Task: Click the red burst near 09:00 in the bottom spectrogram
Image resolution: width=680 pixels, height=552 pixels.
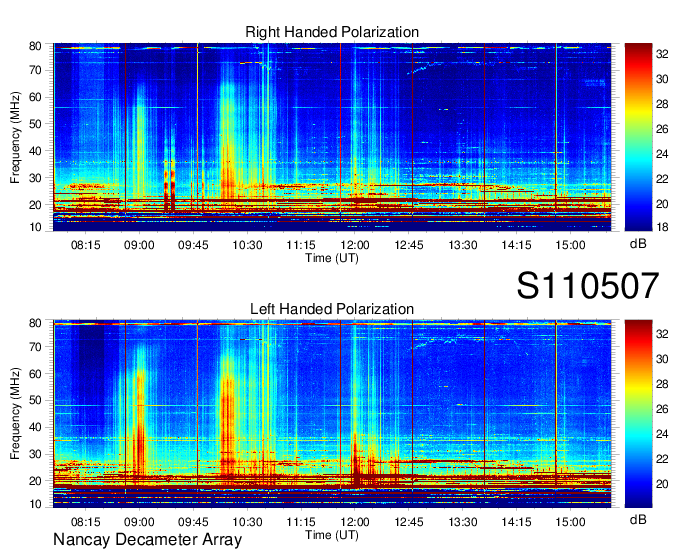Action: [x=140, y=423]
